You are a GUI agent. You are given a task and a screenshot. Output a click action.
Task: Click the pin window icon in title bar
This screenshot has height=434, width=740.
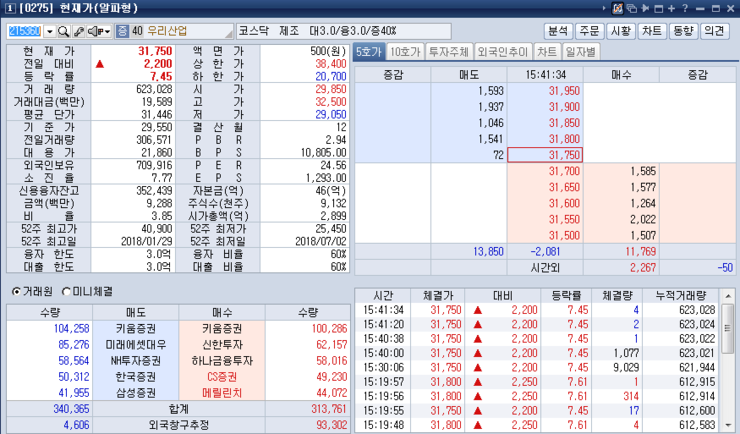pyautogui.click(x=645, y=8)
